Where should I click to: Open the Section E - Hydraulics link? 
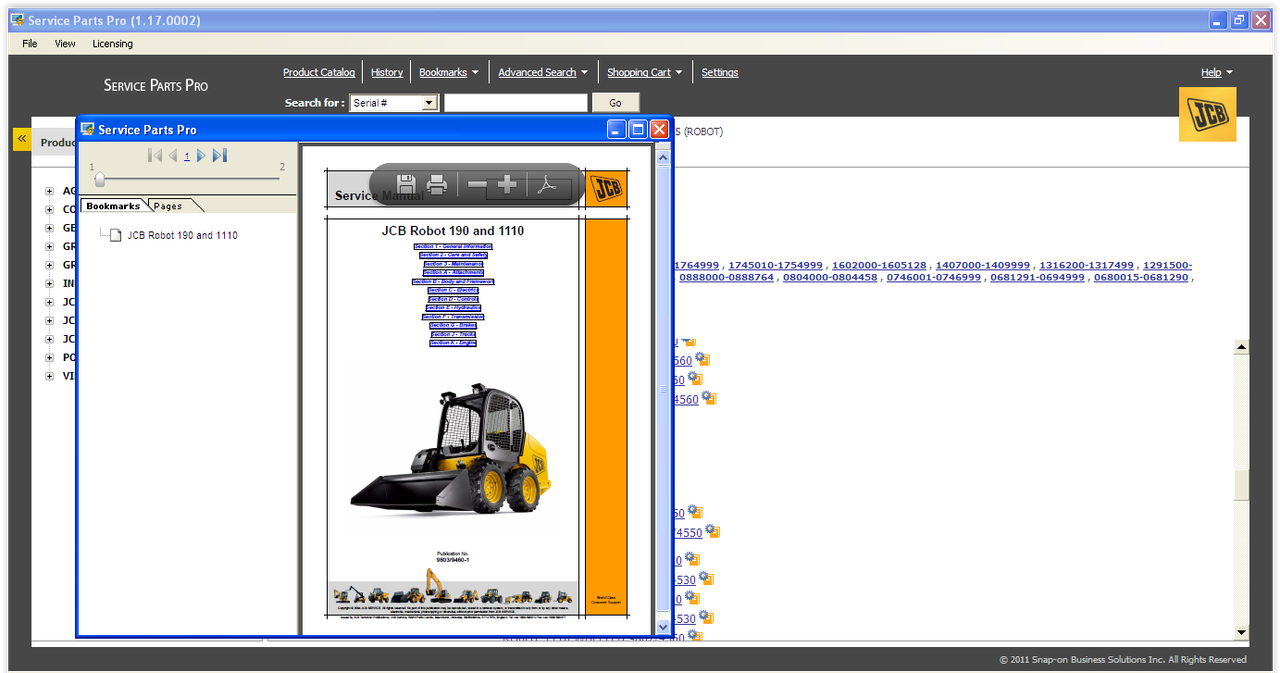coord(453,308)
